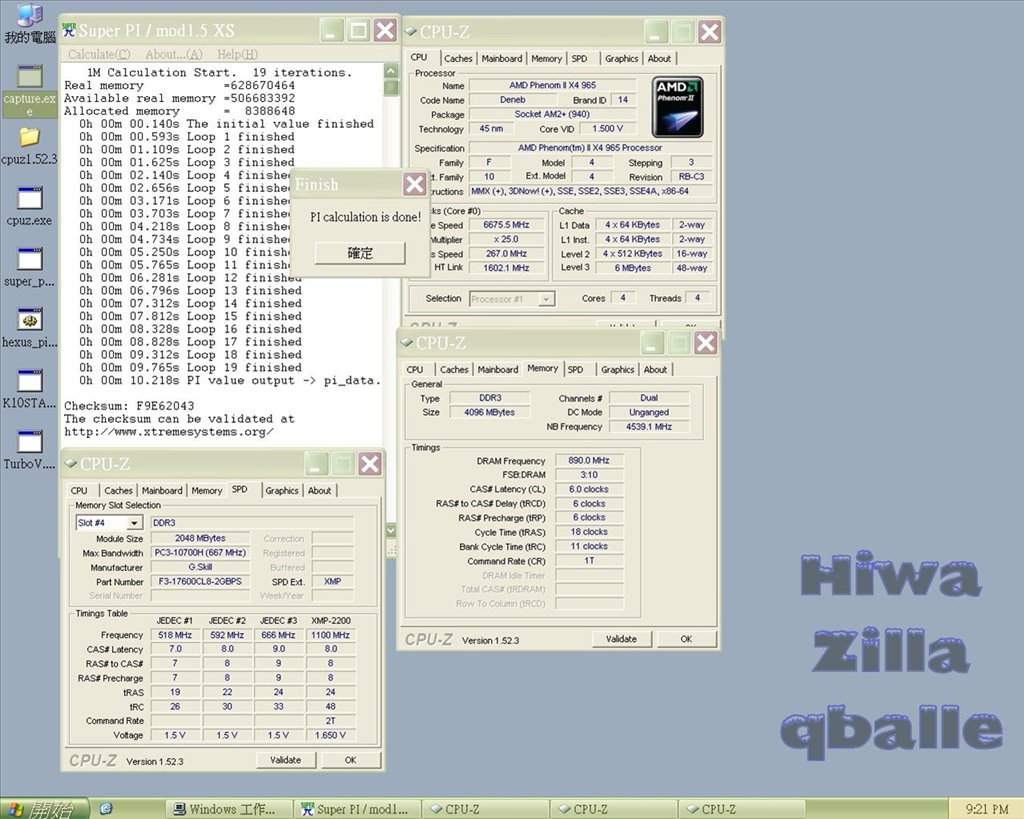This screenshot has height=819, width=1024.
Task: Open the Help(H) menu in Super PI
Action: tap(237, 54)
